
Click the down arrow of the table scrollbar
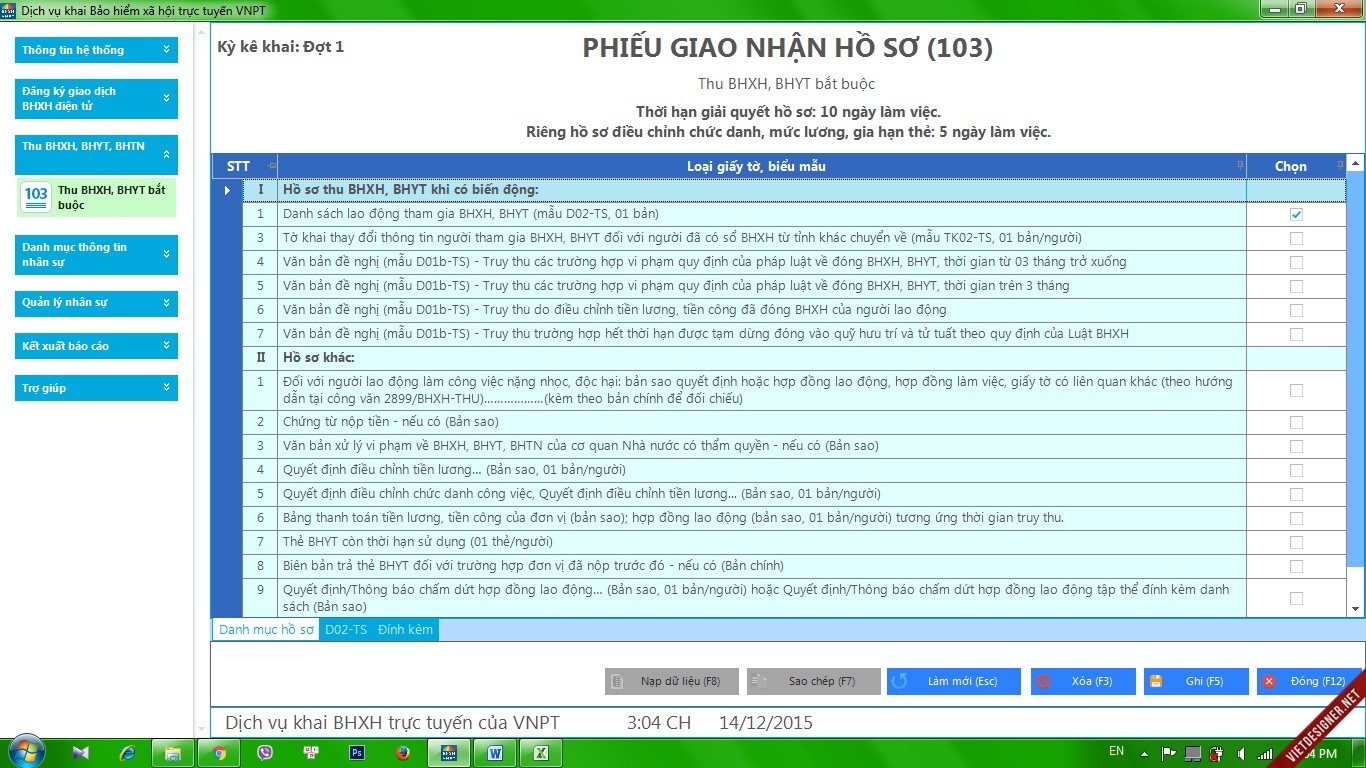[x=1356, y=608]
